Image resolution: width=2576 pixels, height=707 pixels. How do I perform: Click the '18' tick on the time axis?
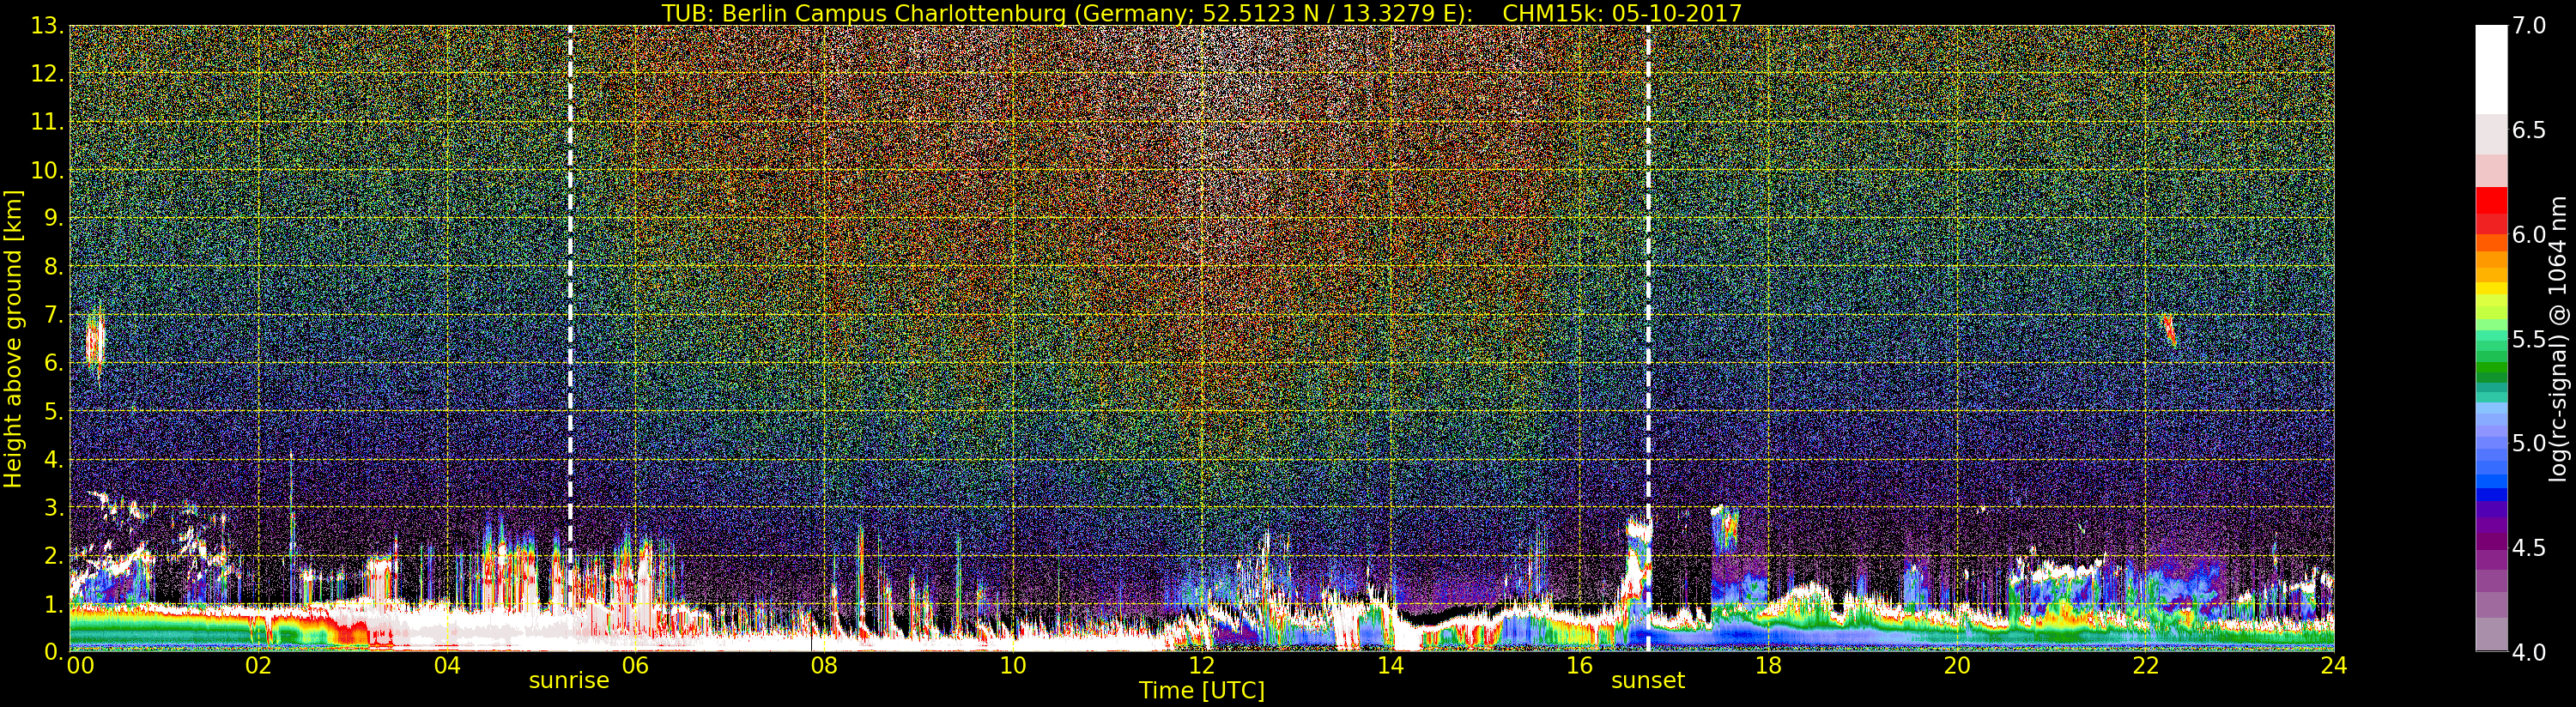[1768, 666]
